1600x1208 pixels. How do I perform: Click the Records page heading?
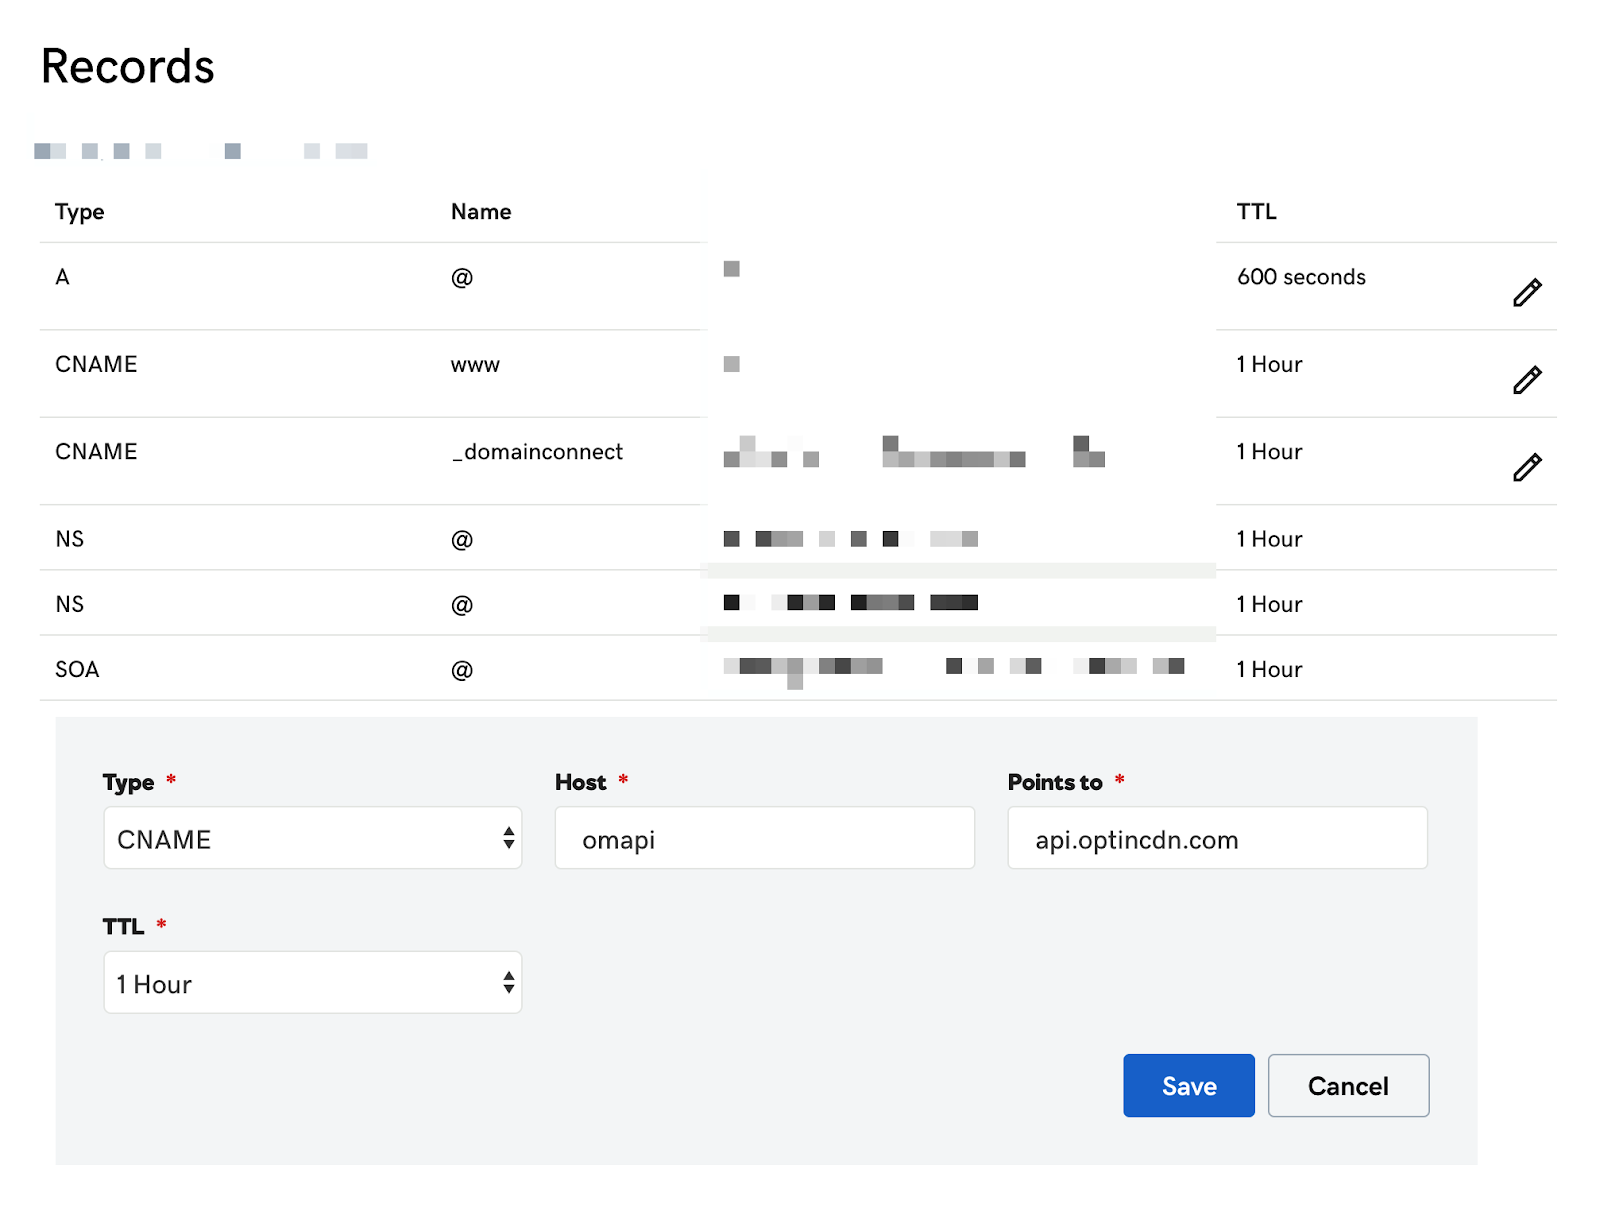pos(128,67)
